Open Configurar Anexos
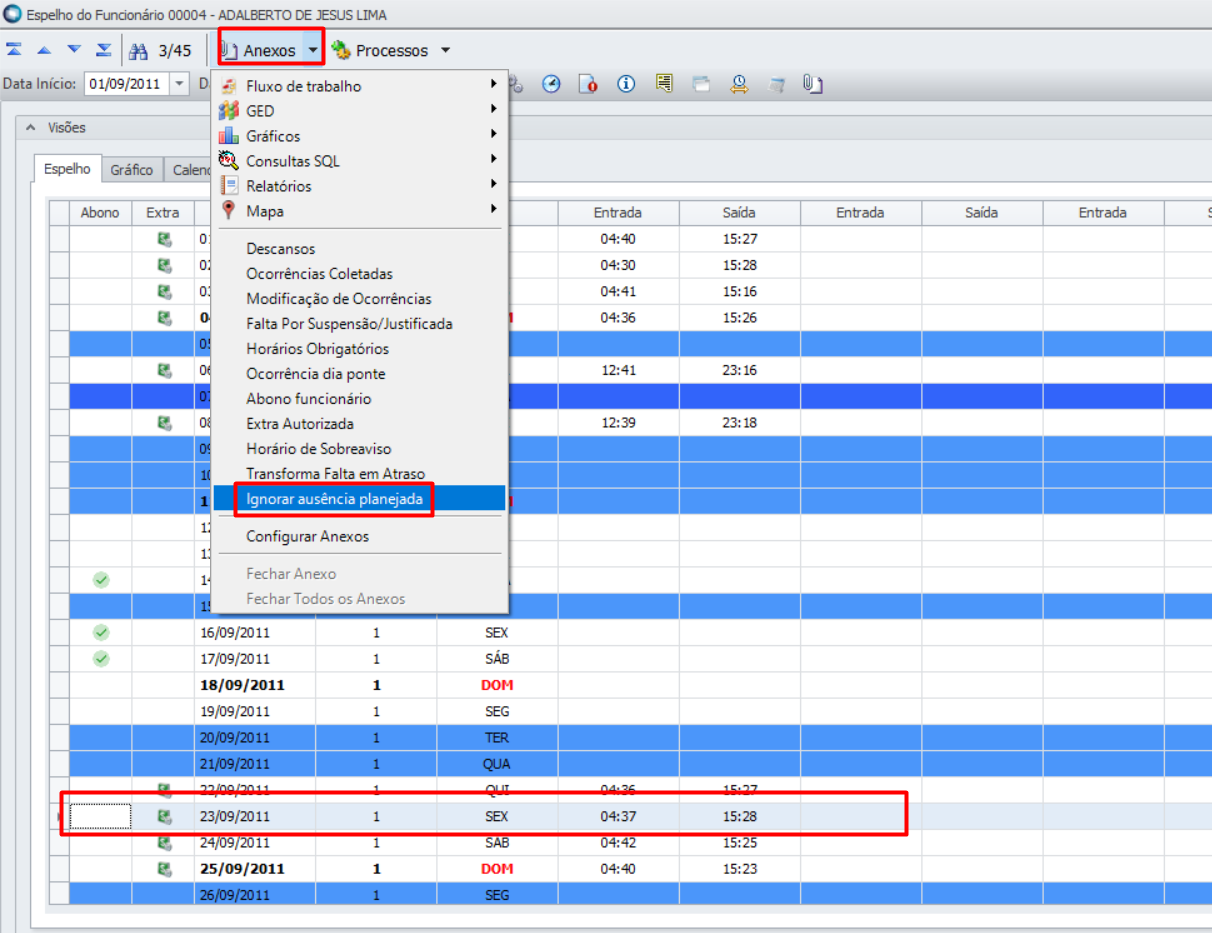Screen dimensions: 1212x933 [x=361, y=536]
